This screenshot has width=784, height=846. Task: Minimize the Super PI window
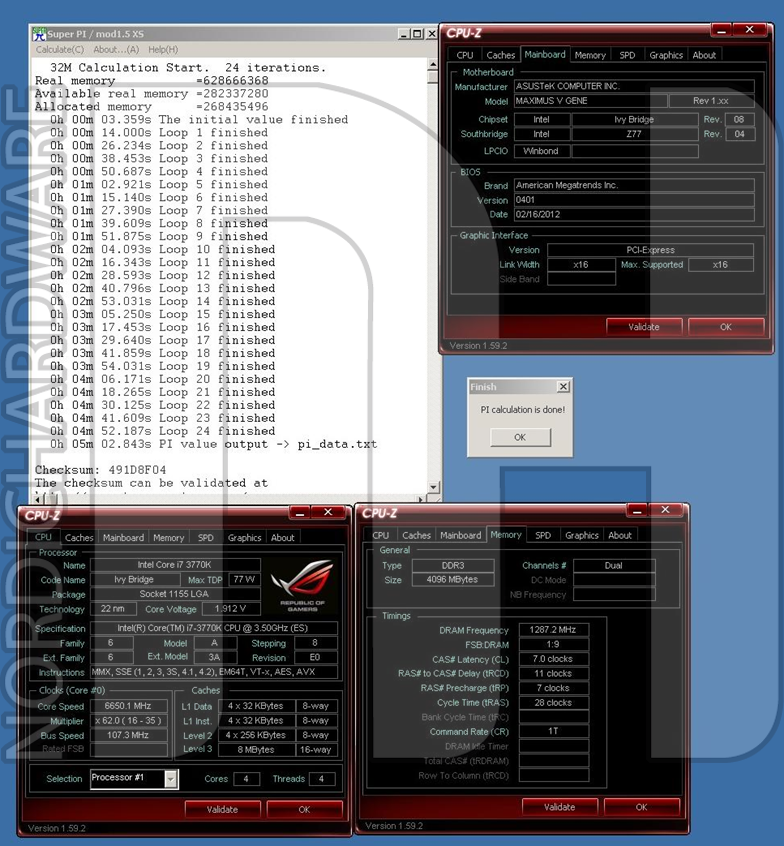[x=404, y=34]
